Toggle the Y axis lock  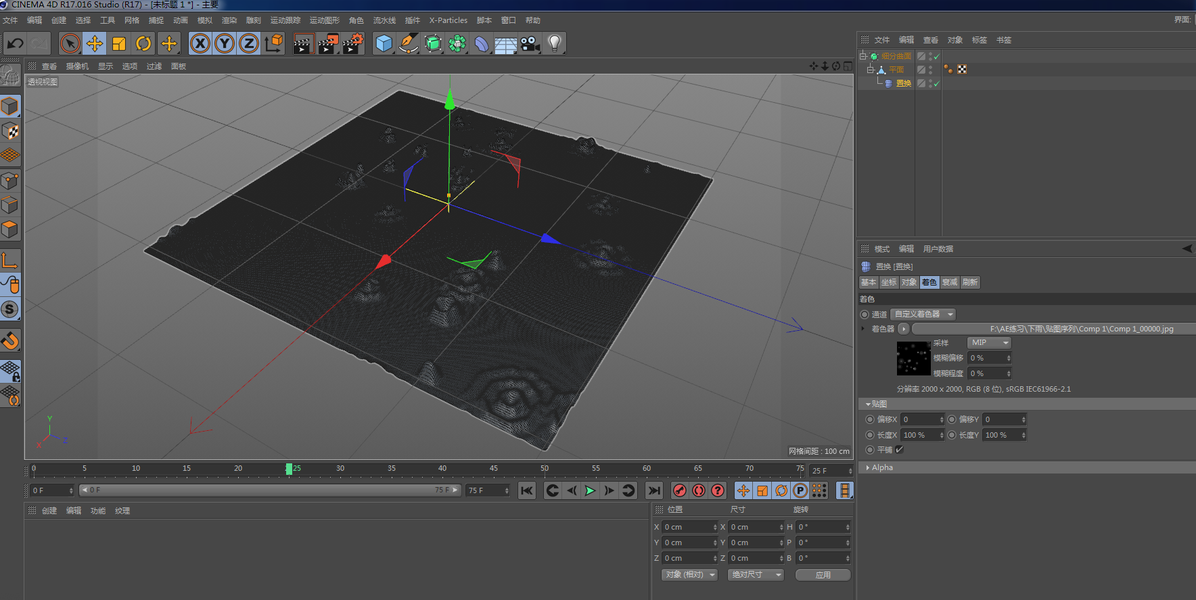pyautogui.click(x=224, y=43)
